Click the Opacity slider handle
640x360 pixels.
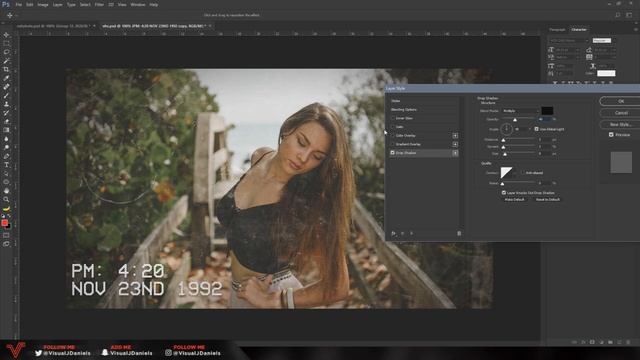pos(515,120)
